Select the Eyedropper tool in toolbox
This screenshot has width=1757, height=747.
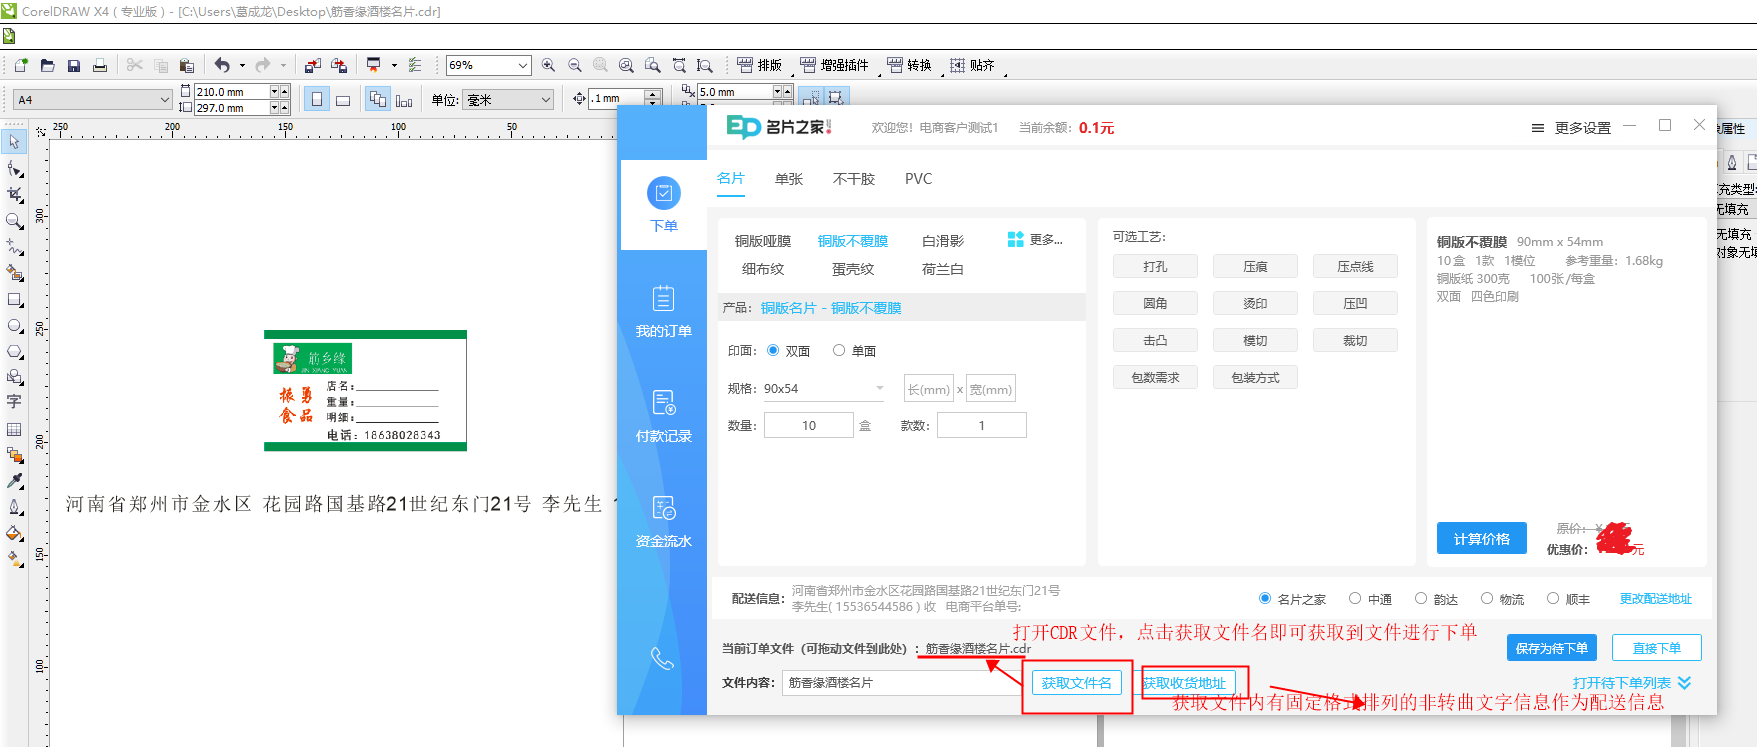14,481
